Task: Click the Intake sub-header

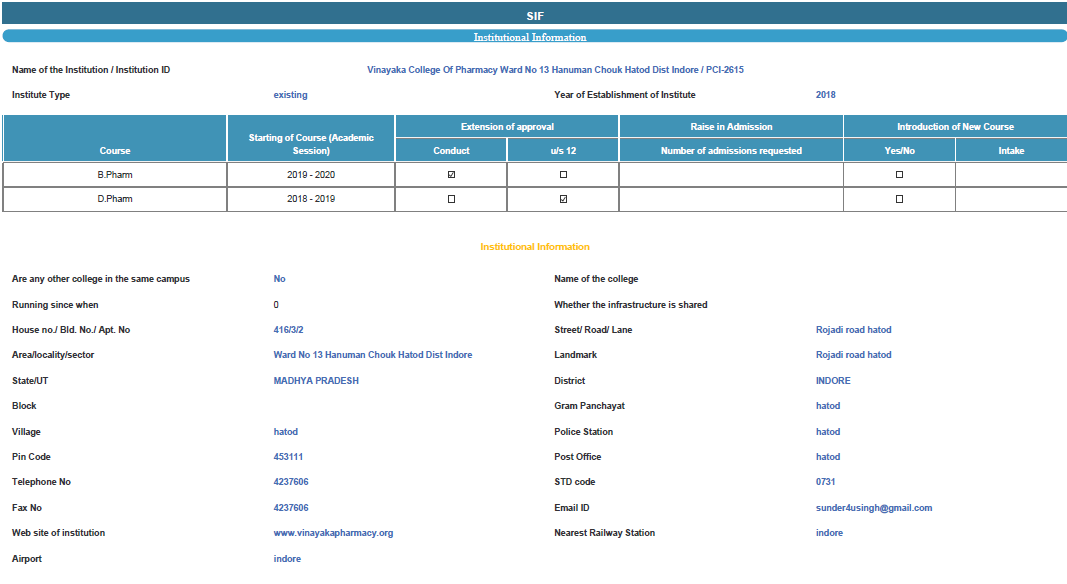Action: click(1011, 150)
